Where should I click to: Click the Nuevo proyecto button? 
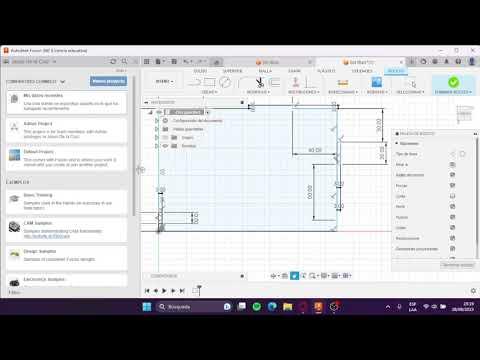(x=108, y=81)
